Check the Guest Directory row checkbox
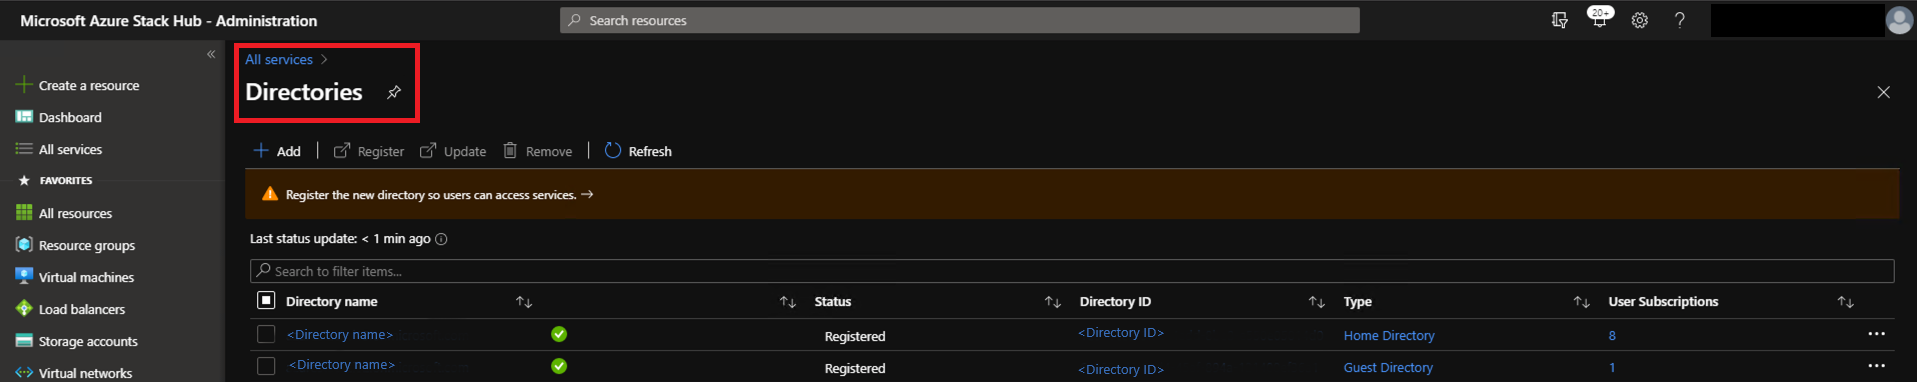Viewport: 1917px width, 382px height. (x=266, y=366)
